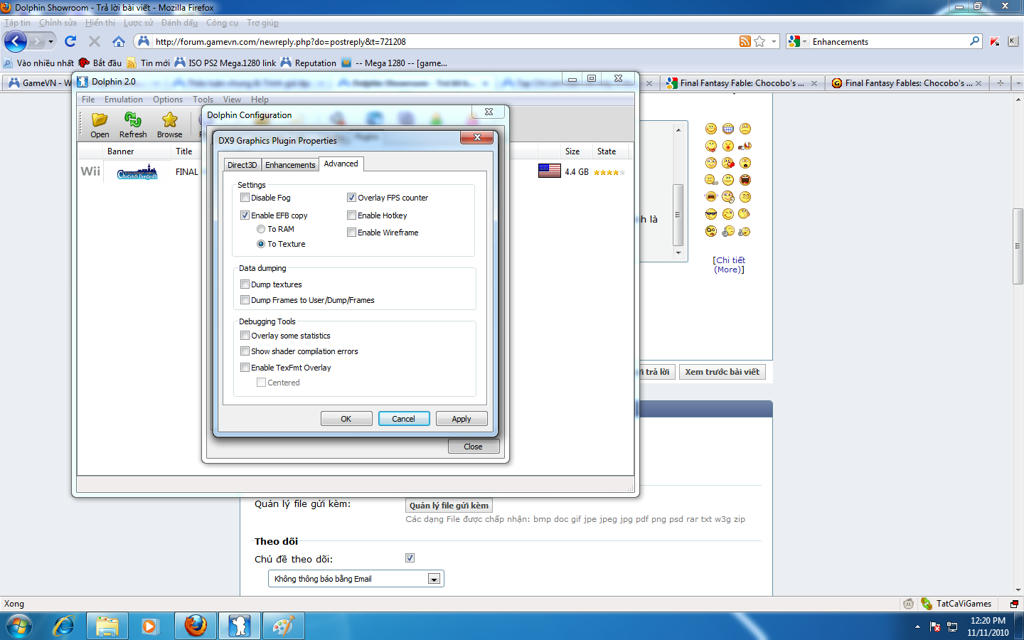Viewport: 1024px width, 640px height.
Task: Click the 4.4 GB size cell
Action: (x=577, y=172)
